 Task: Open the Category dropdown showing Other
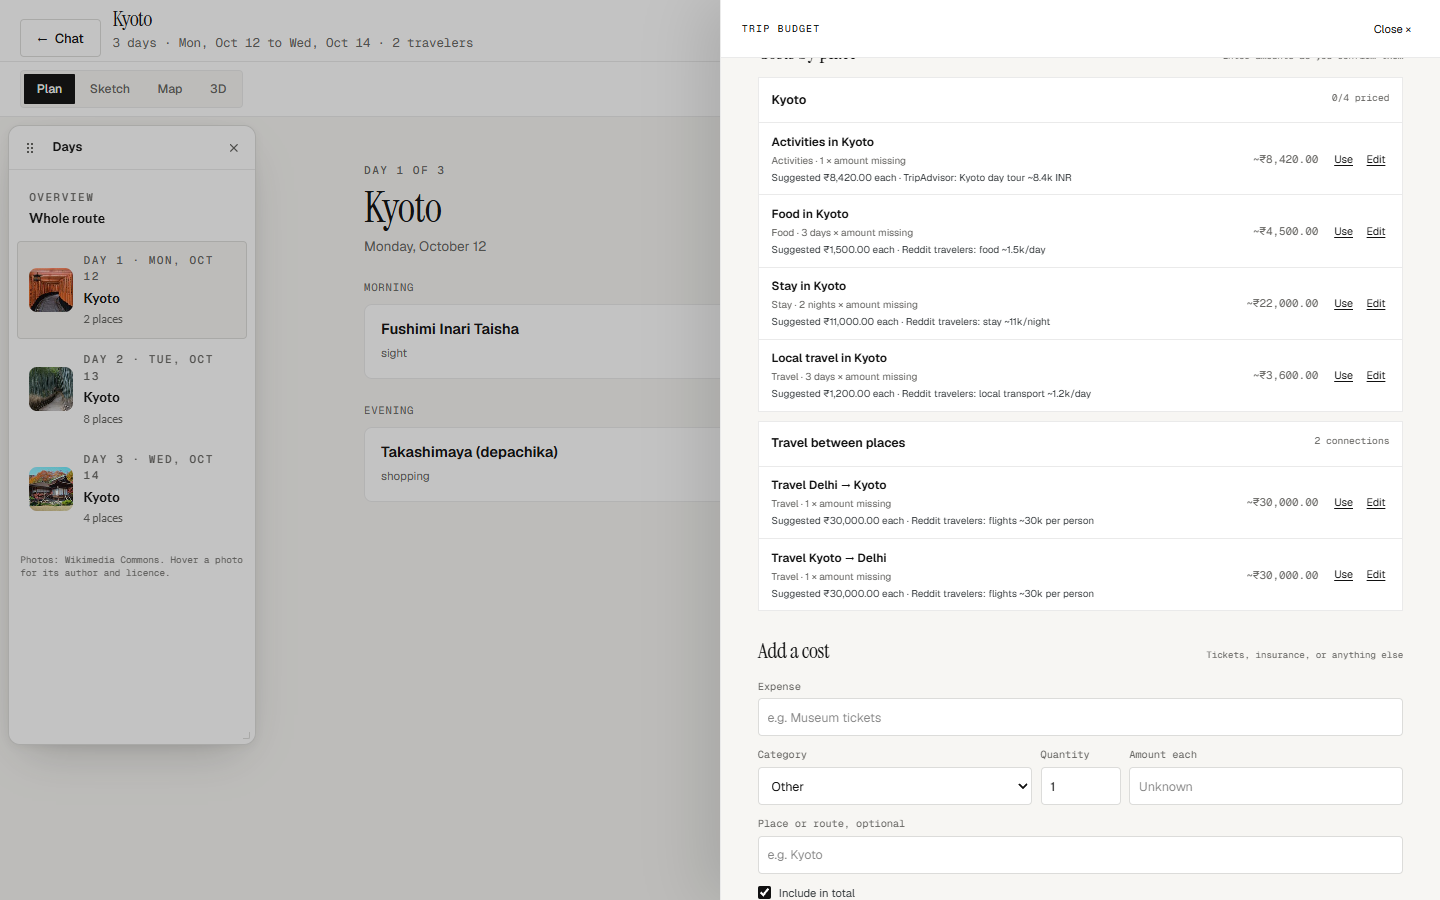point(895,786)
